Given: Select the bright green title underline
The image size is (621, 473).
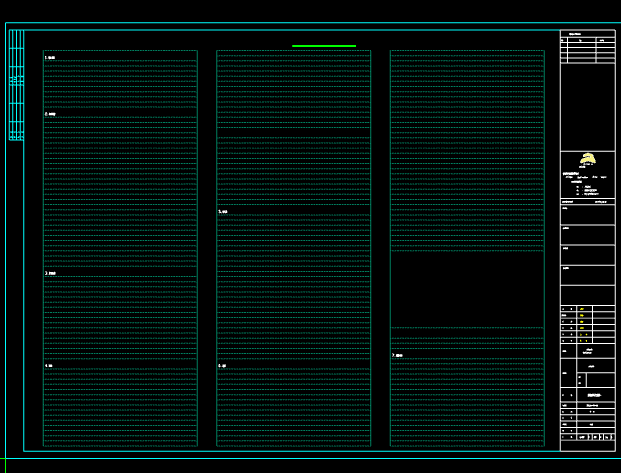Looking at the screenshot, I should point(324,46).
